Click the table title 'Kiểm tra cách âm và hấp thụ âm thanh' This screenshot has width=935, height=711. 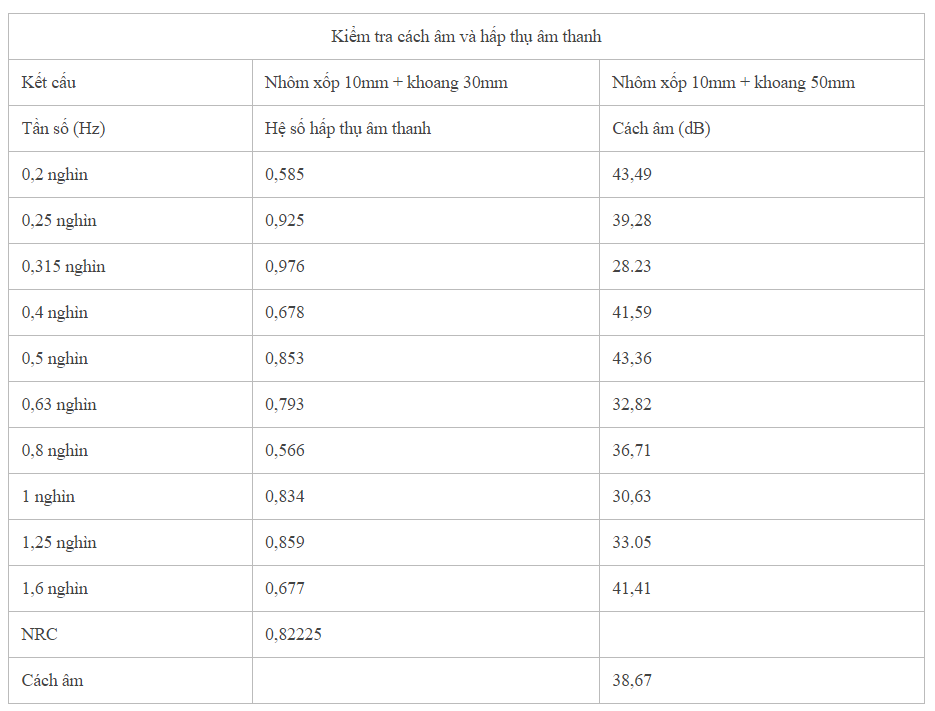466,37
